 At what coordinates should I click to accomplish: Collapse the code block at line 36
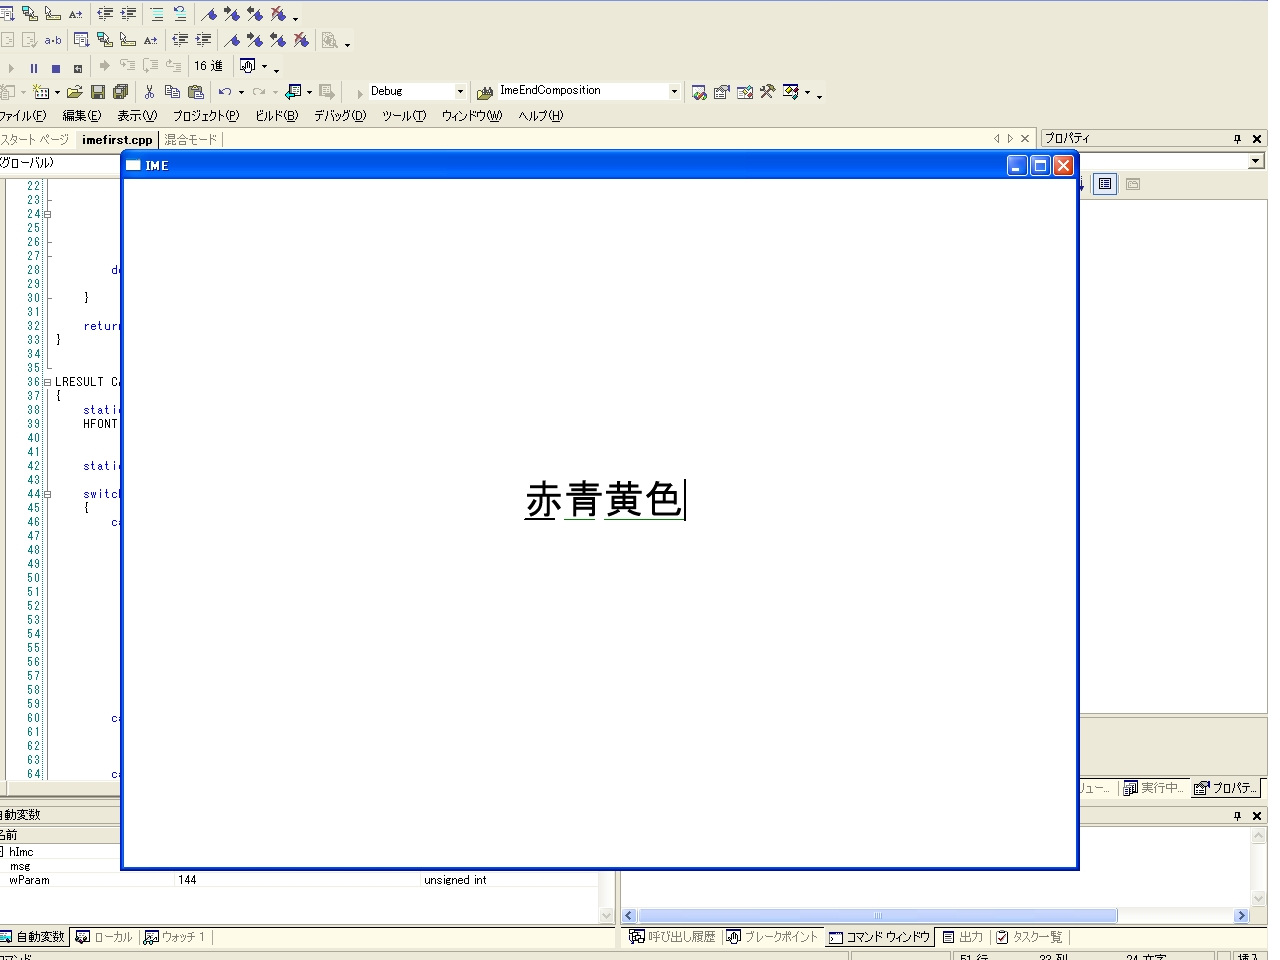point(47,382)
